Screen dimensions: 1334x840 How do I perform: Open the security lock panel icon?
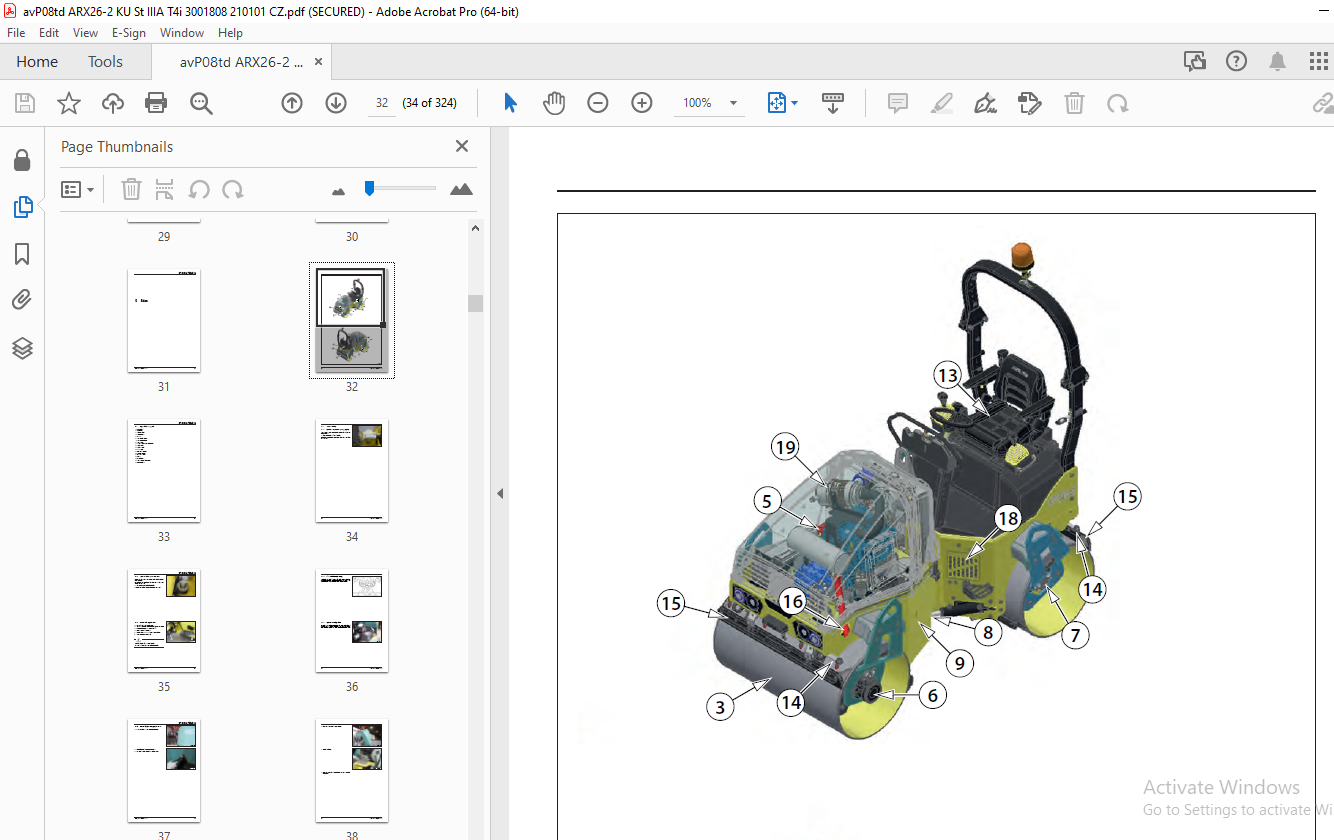[22, 160]
